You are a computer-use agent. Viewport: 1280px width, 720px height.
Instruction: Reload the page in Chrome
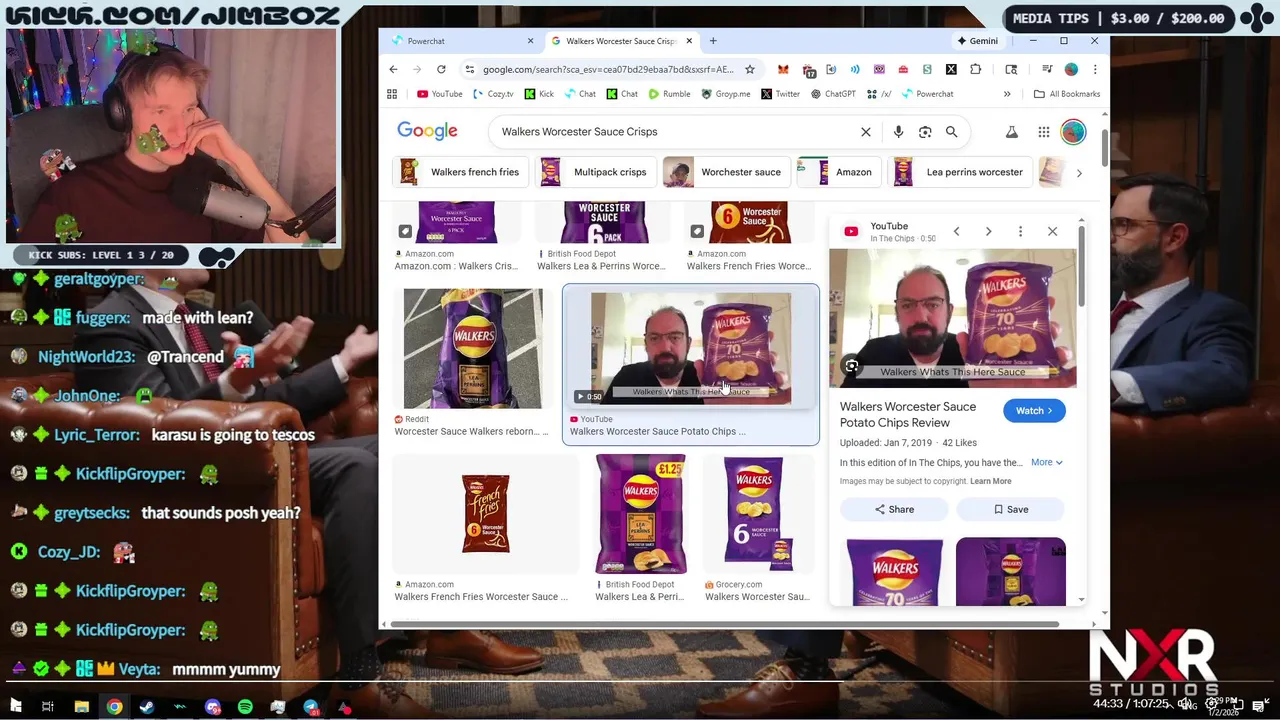pos(441,69)
